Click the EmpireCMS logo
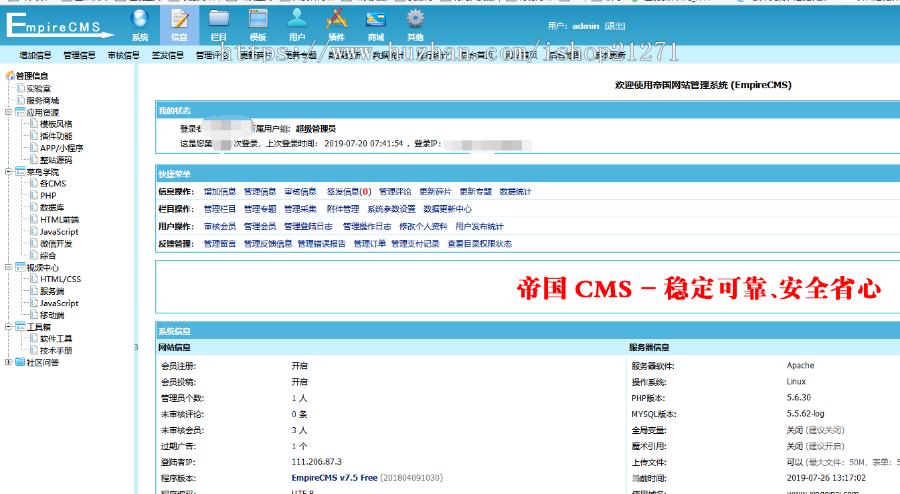Image resolution: width=900 pixels, height=494 pixels. point(59,26)
